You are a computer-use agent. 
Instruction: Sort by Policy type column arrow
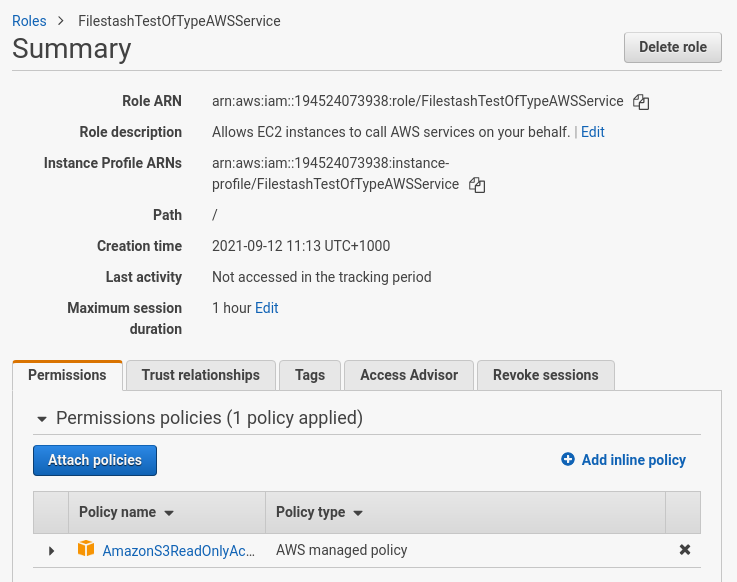(358, 513)
